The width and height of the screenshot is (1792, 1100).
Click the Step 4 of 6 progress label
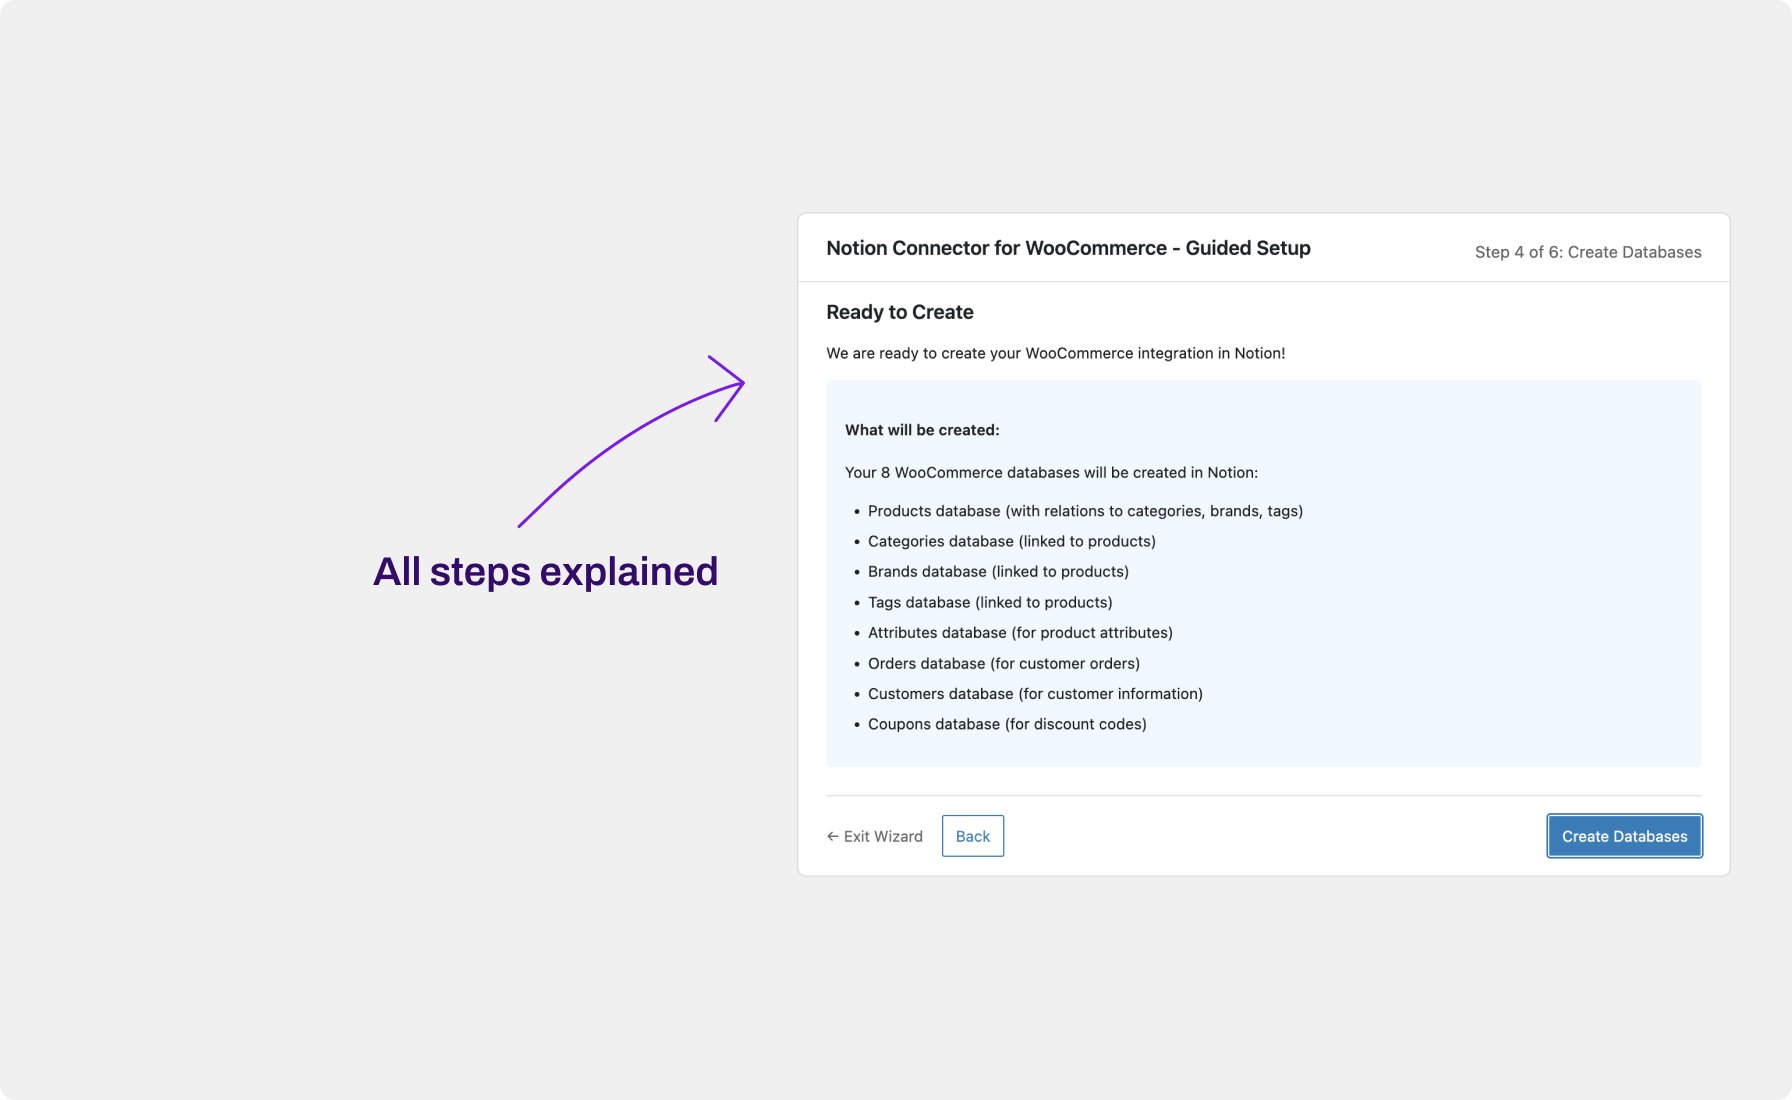click(1587, 252)
